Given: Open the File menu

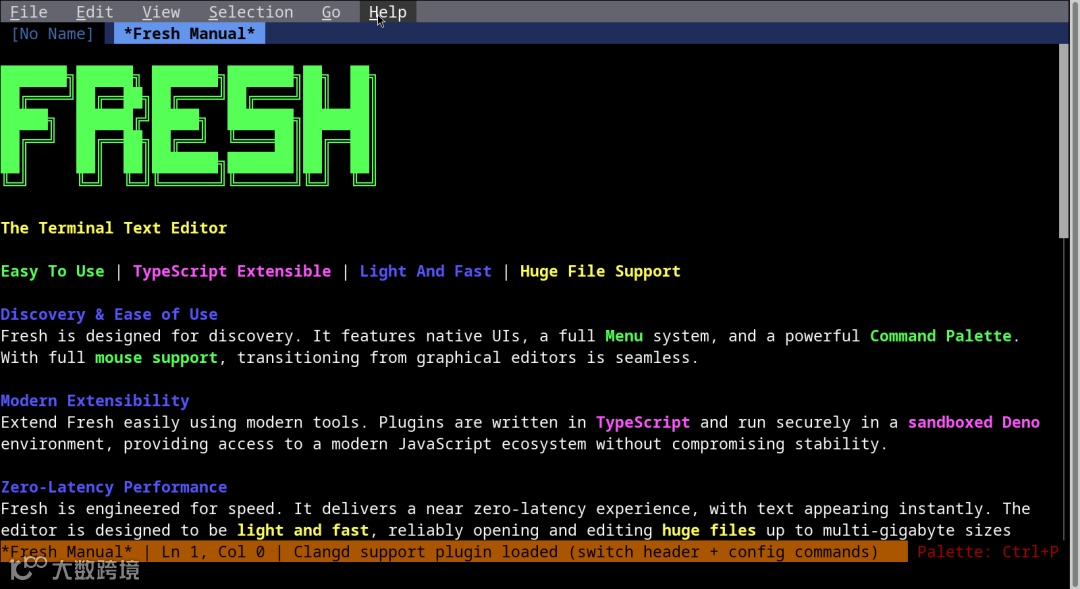Looking at the screenshot, I should click(28, 12).
